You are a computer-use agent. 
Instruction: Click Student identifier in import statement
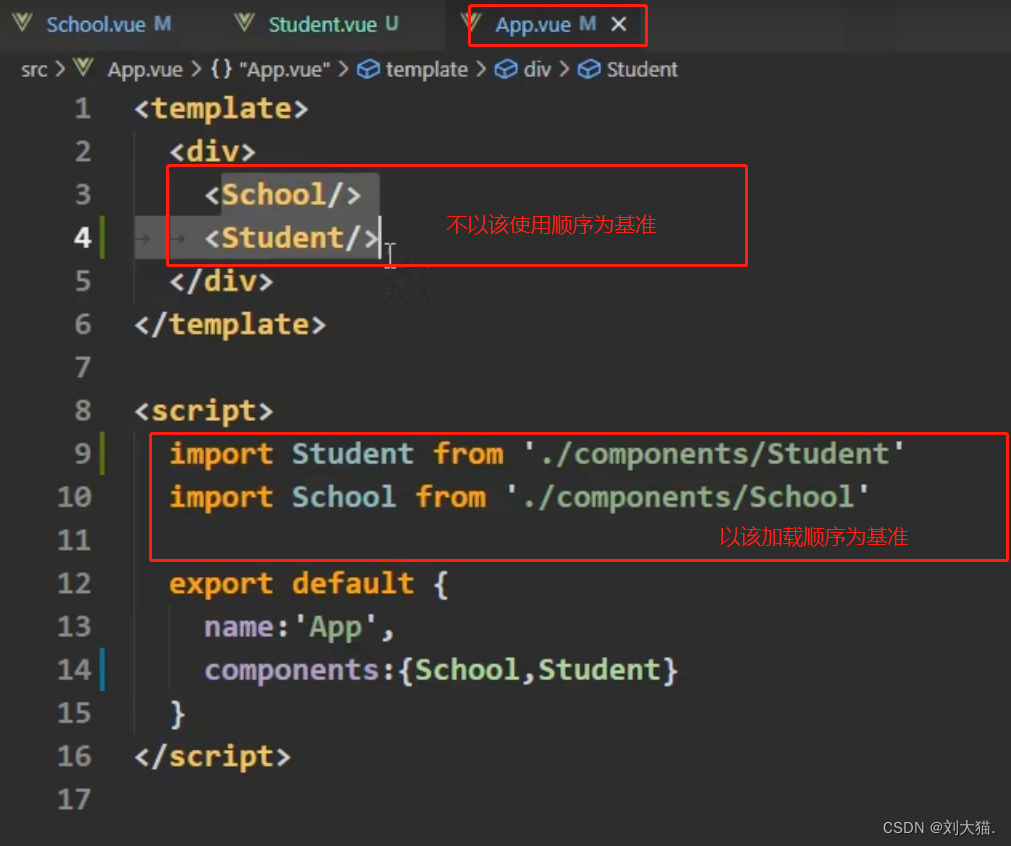[x=353, y=454]
